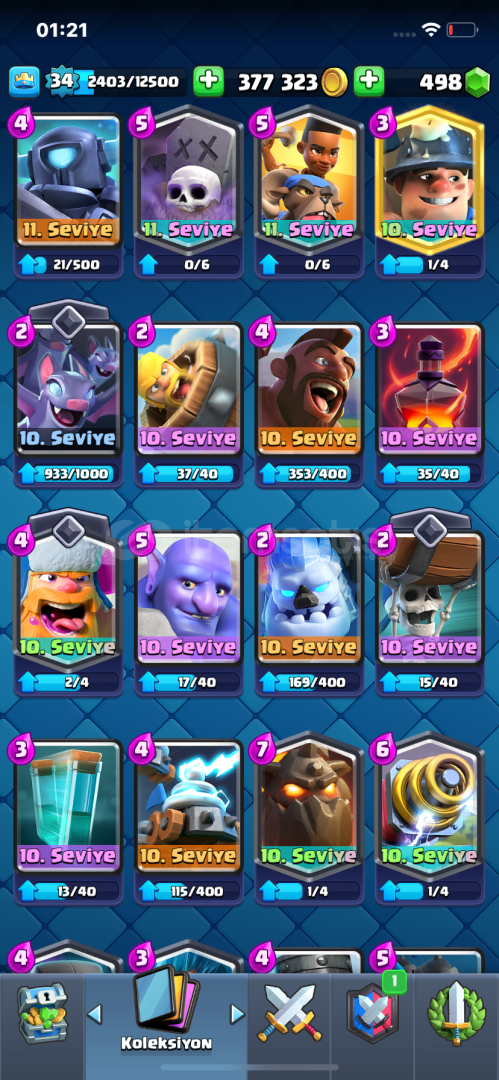
Task: Select the Hog Rider card
Action: [309, 402]
